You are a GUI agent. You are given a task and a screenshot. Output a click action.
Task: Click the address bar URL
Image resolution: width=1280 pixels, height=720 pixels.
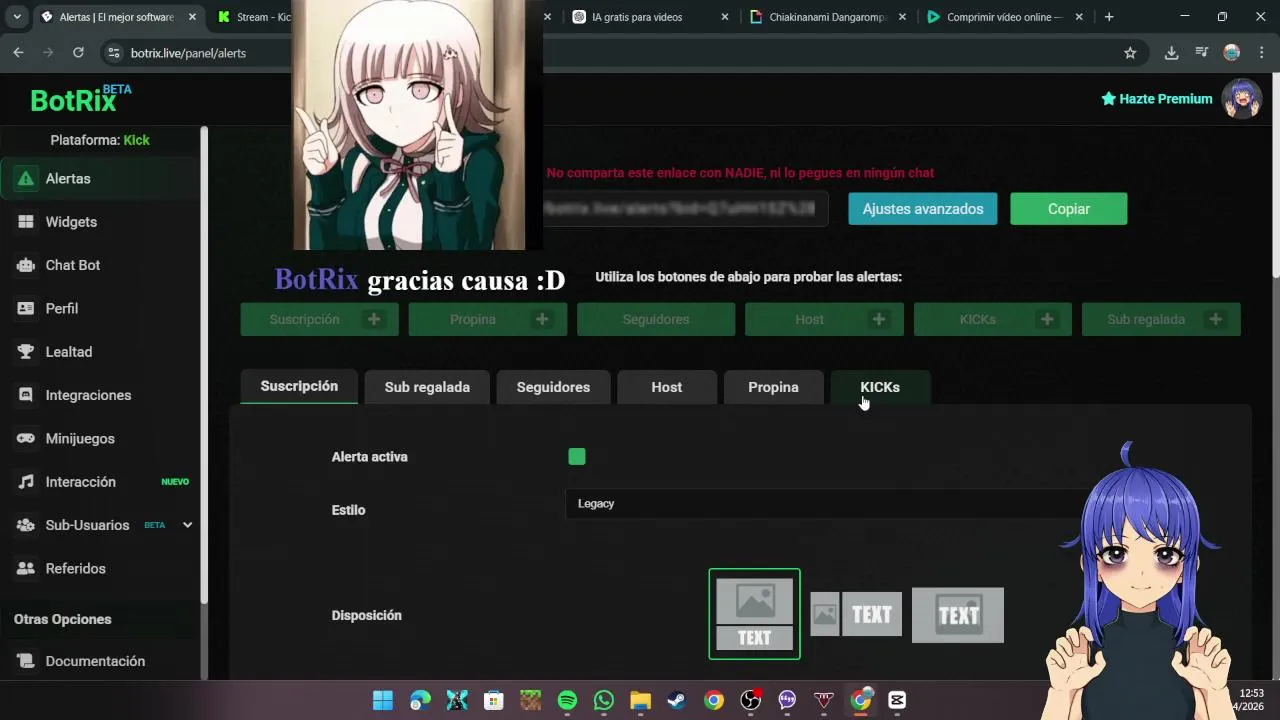click(x=188, y=53)
